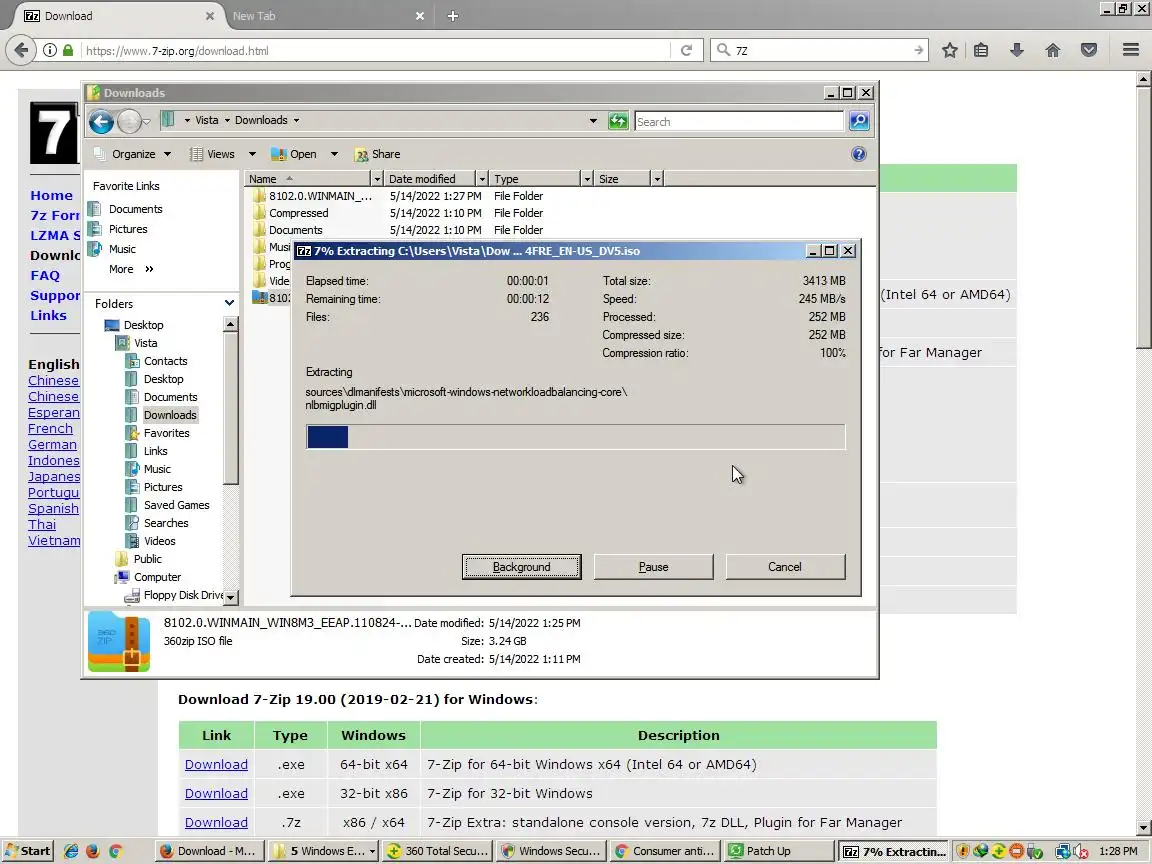Select Downloads in Folders tree

(x=170, y=414)
